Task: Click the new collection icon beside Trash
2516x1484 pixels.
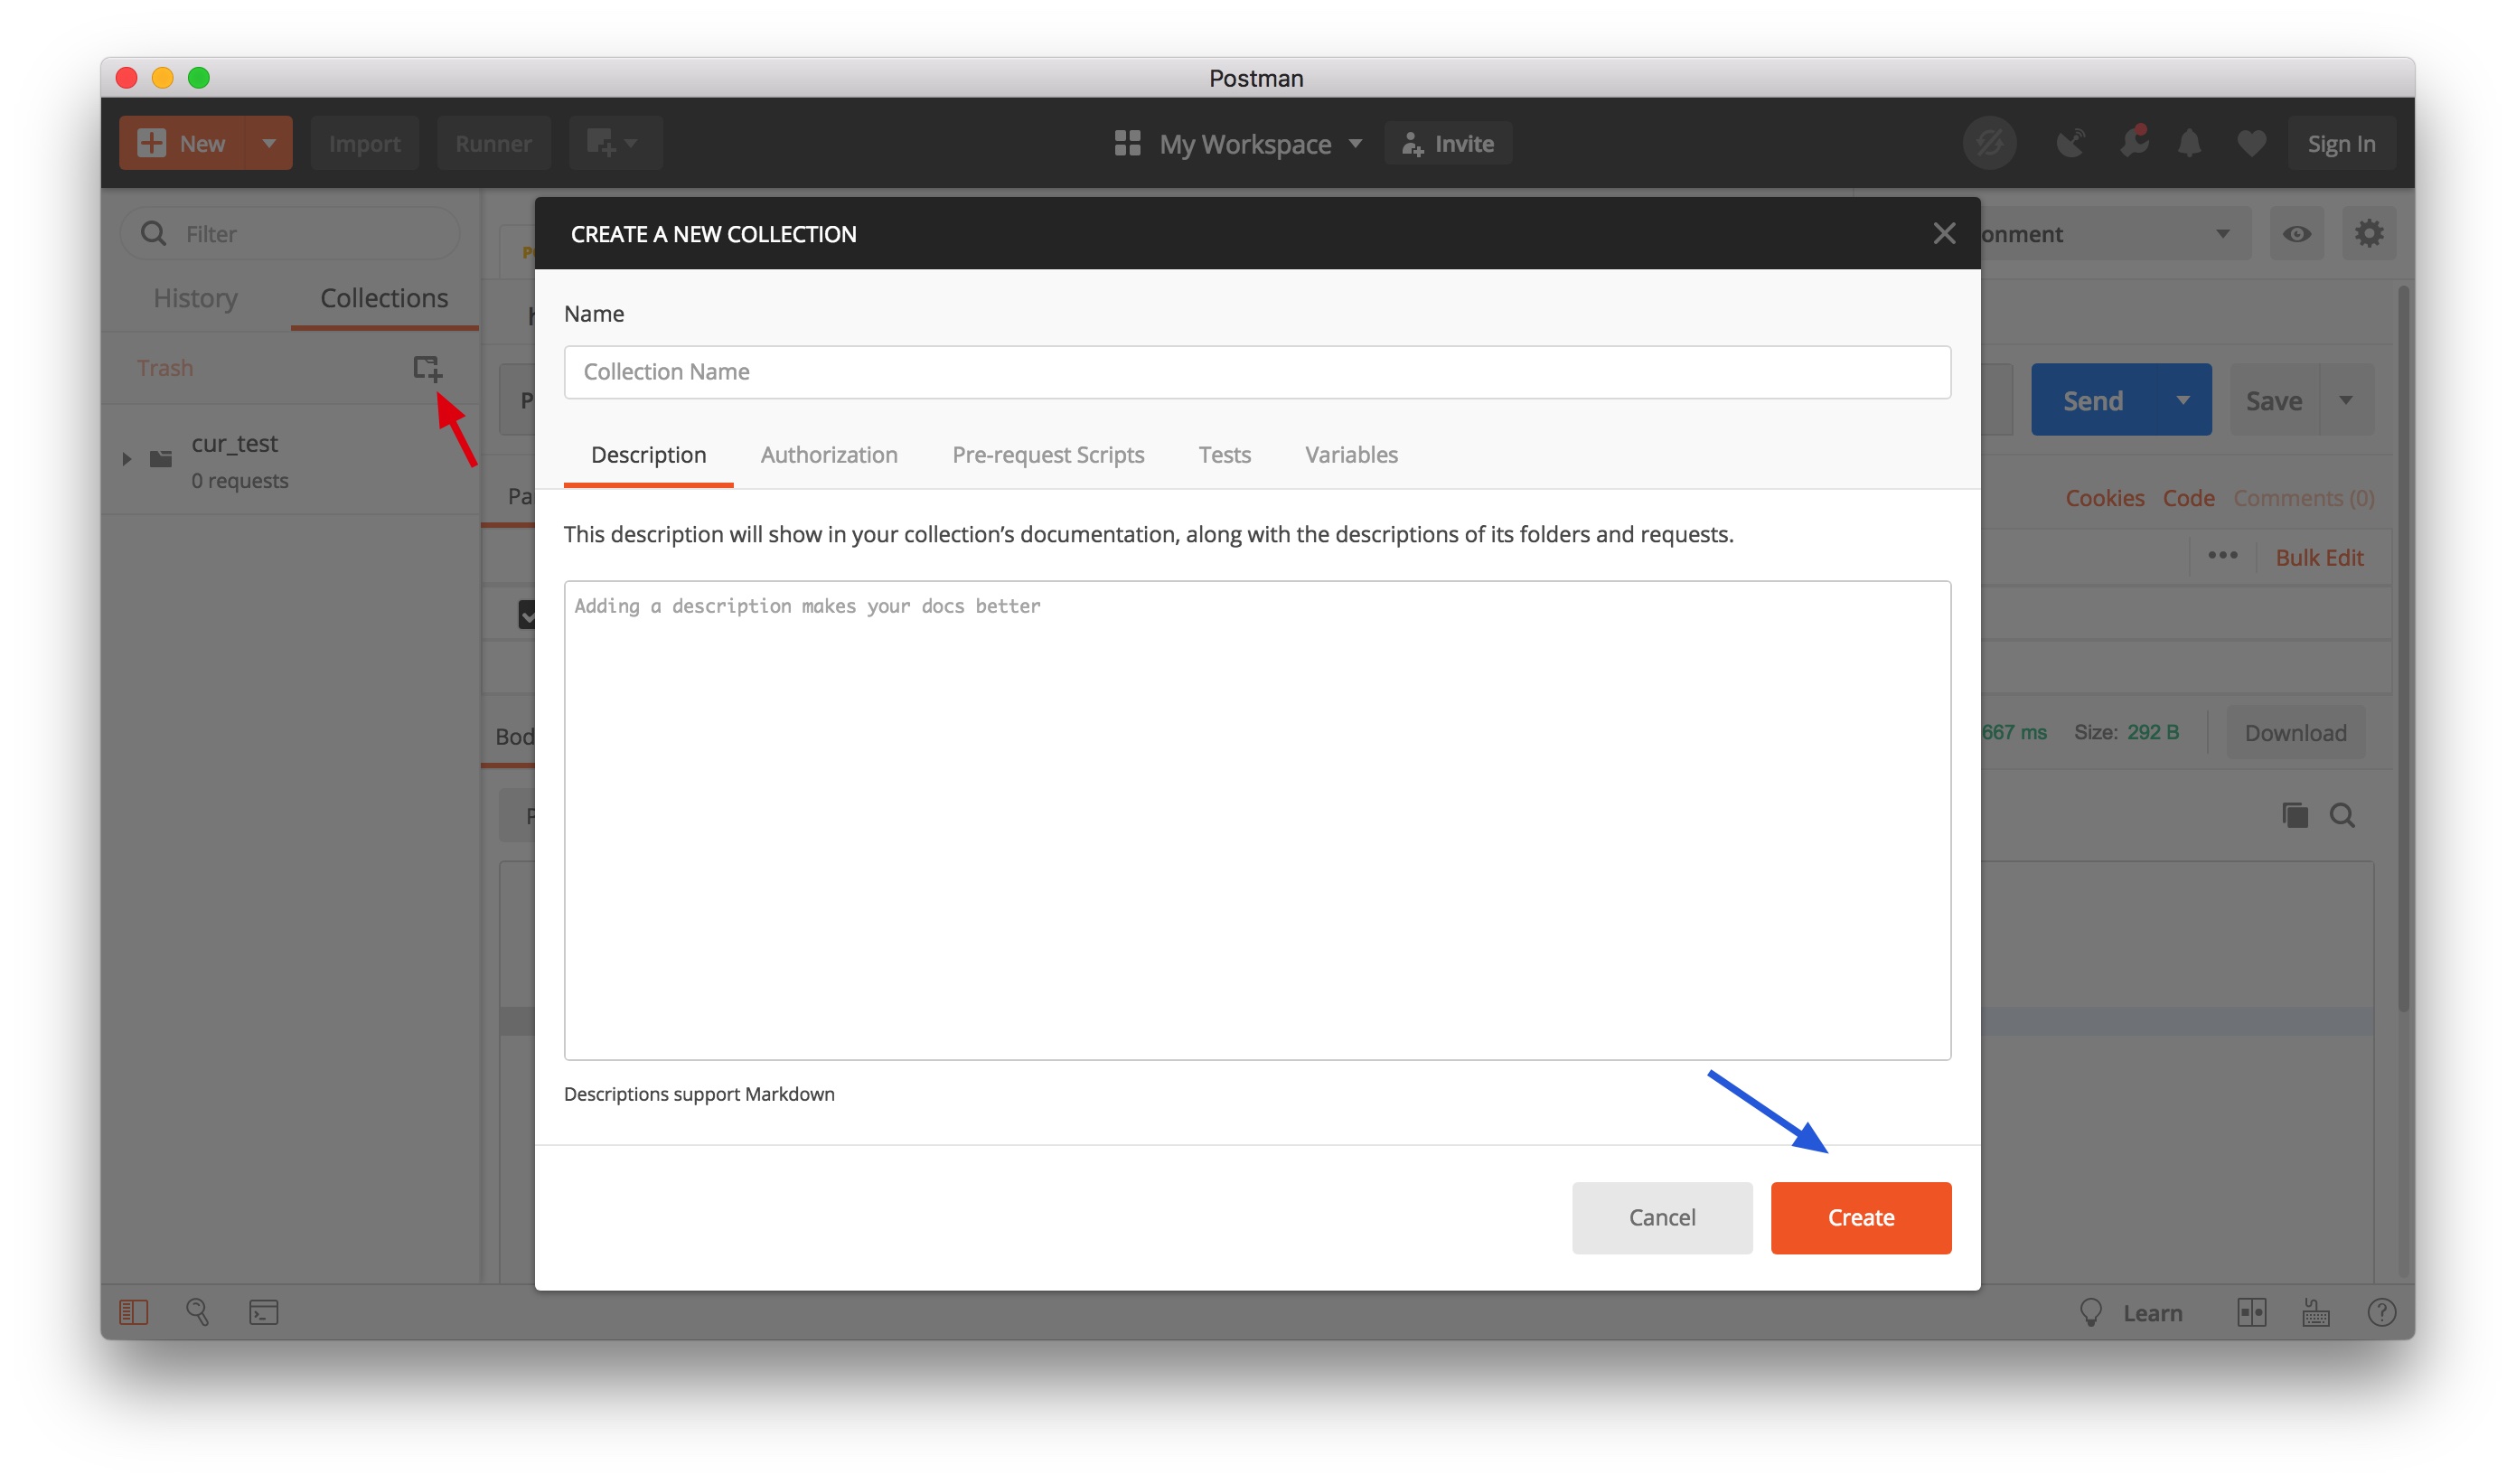Action: click(x=427, y=368)
